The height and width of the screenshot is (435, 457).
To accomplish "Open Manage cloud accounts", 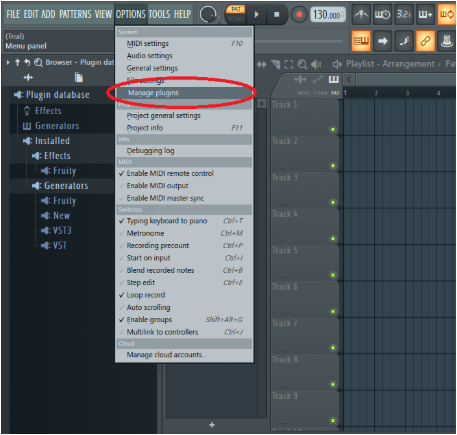I will (x=184, y=355).
